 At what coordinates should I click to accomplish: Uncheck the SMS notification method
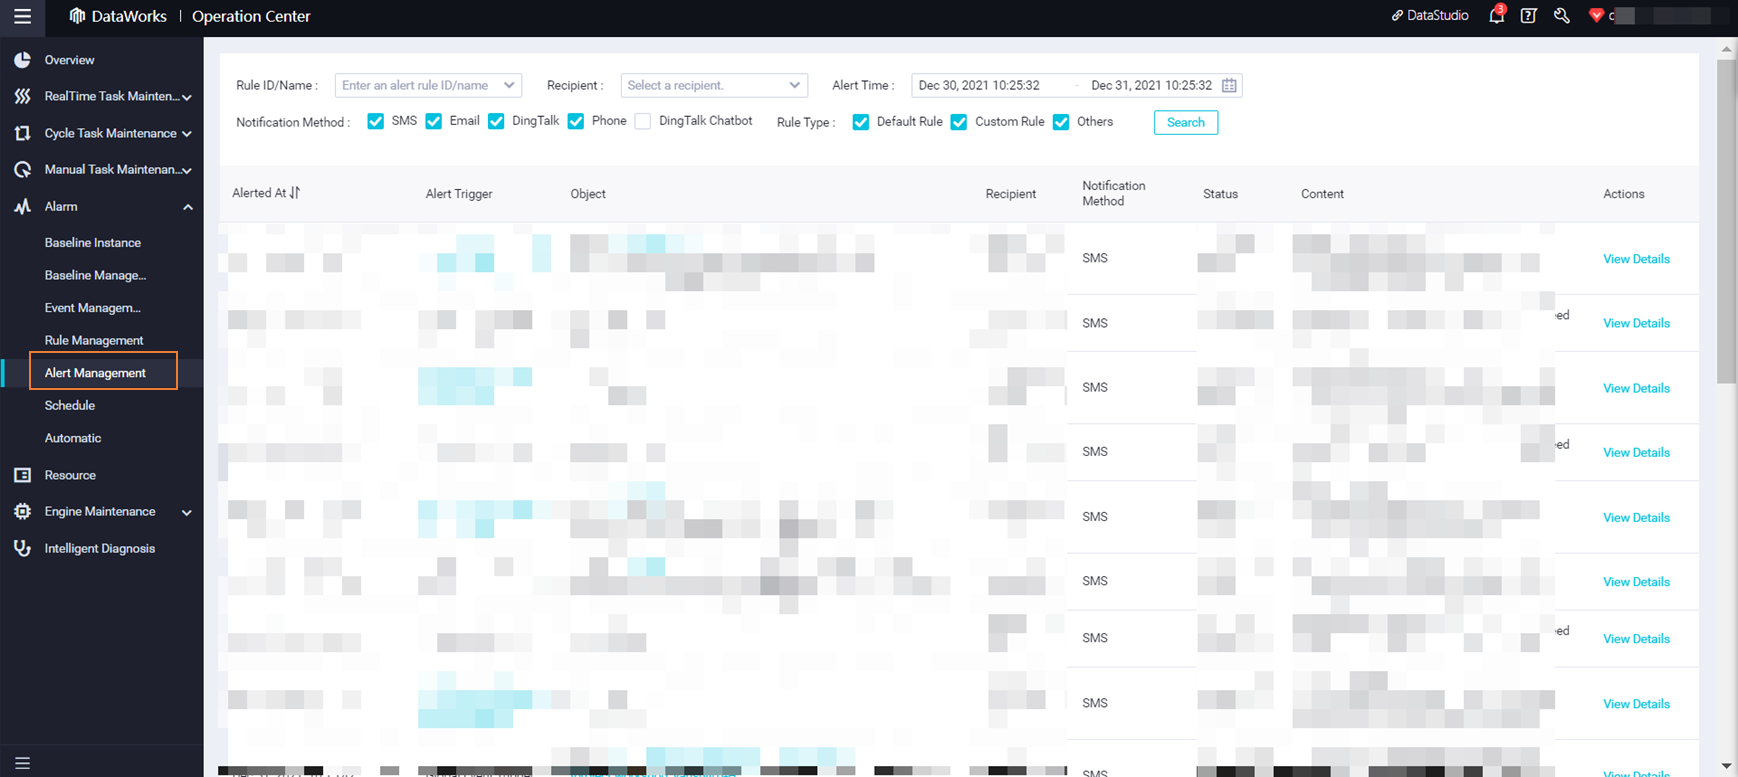(375, 121)
